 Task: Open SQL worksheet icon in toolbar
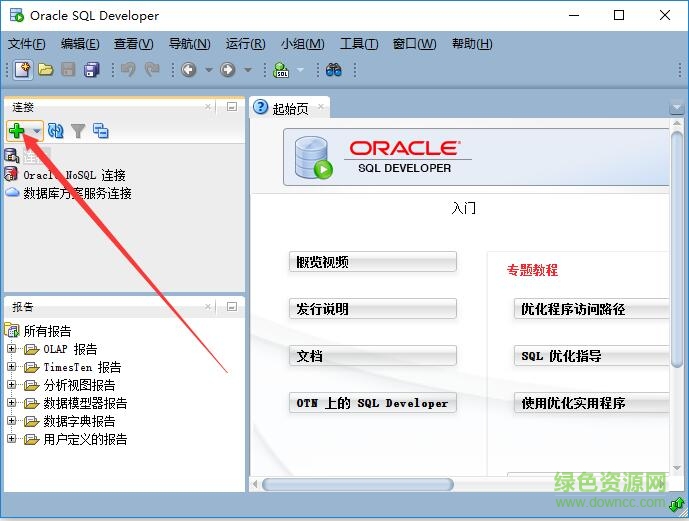(x=281, y=69)
